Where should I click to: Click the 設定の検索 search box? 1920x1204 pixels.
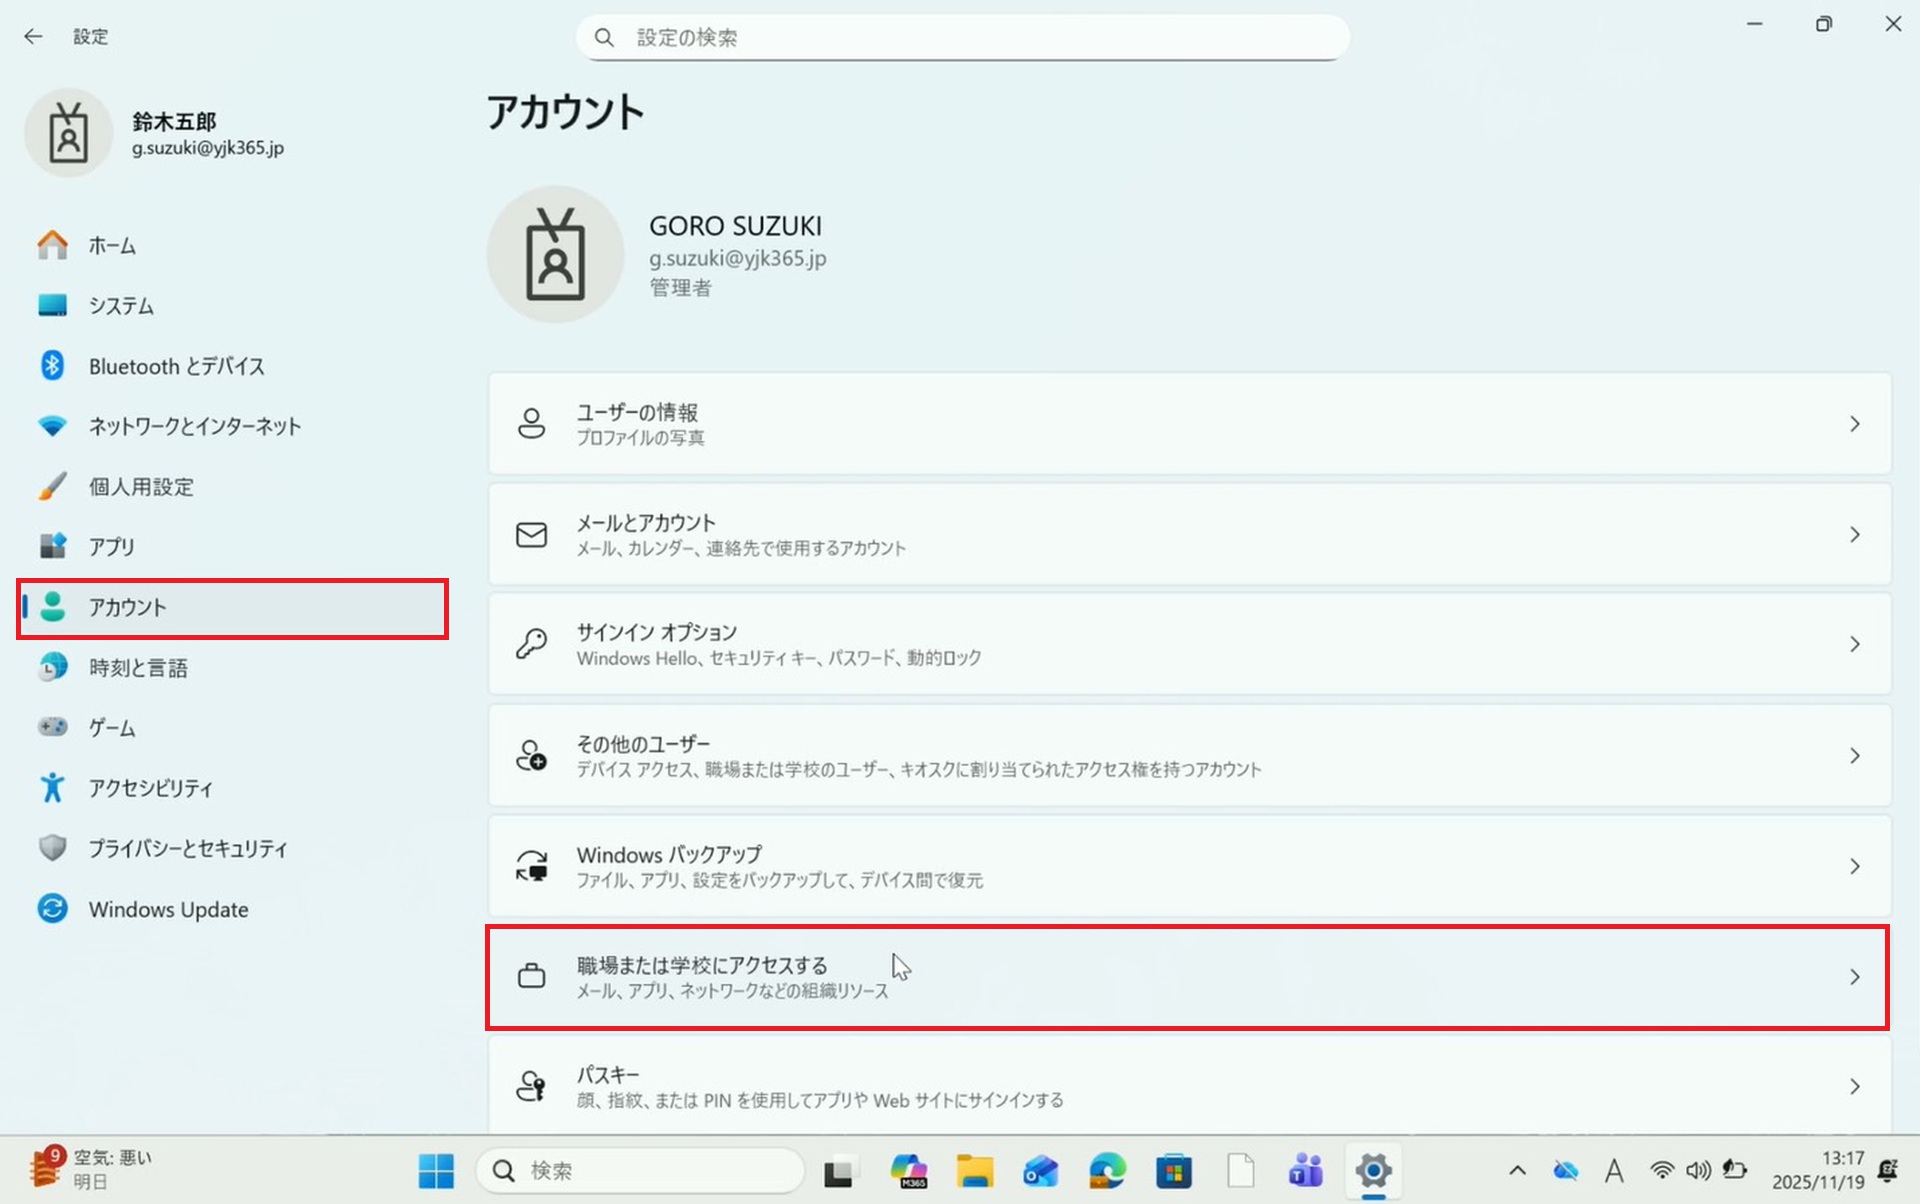[x=962, y=38]
